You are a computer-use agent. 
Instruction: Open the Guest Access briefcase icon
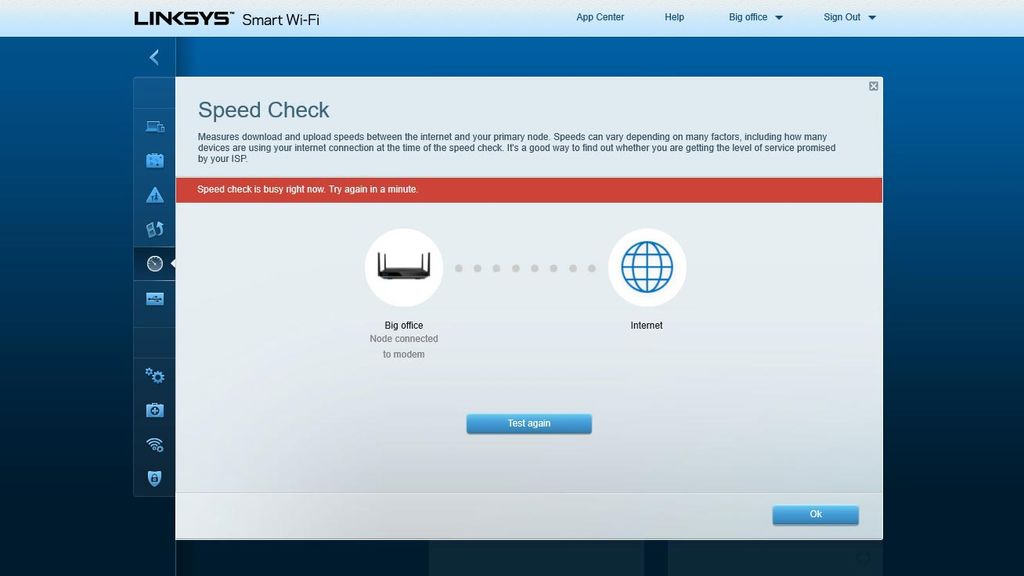154,160
